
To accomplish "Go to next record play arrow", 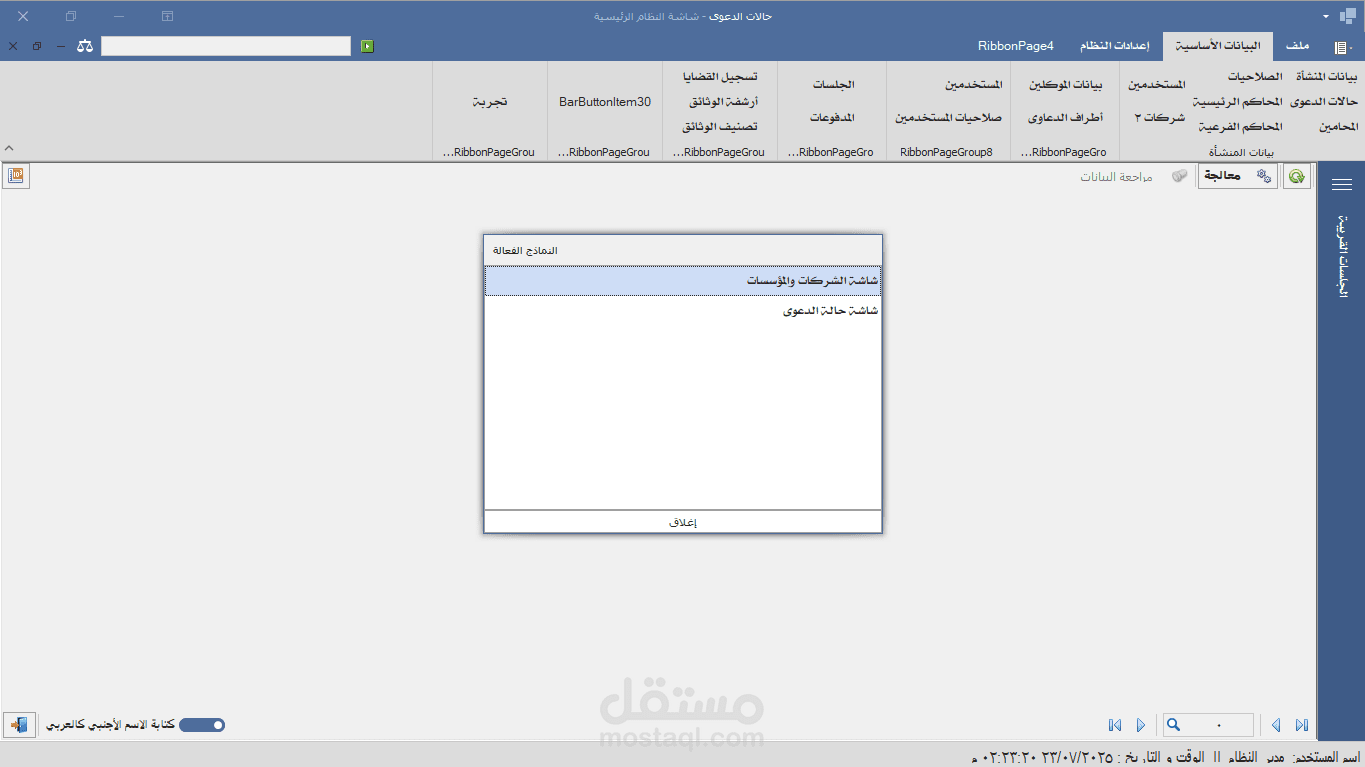I will point(1141,725).
